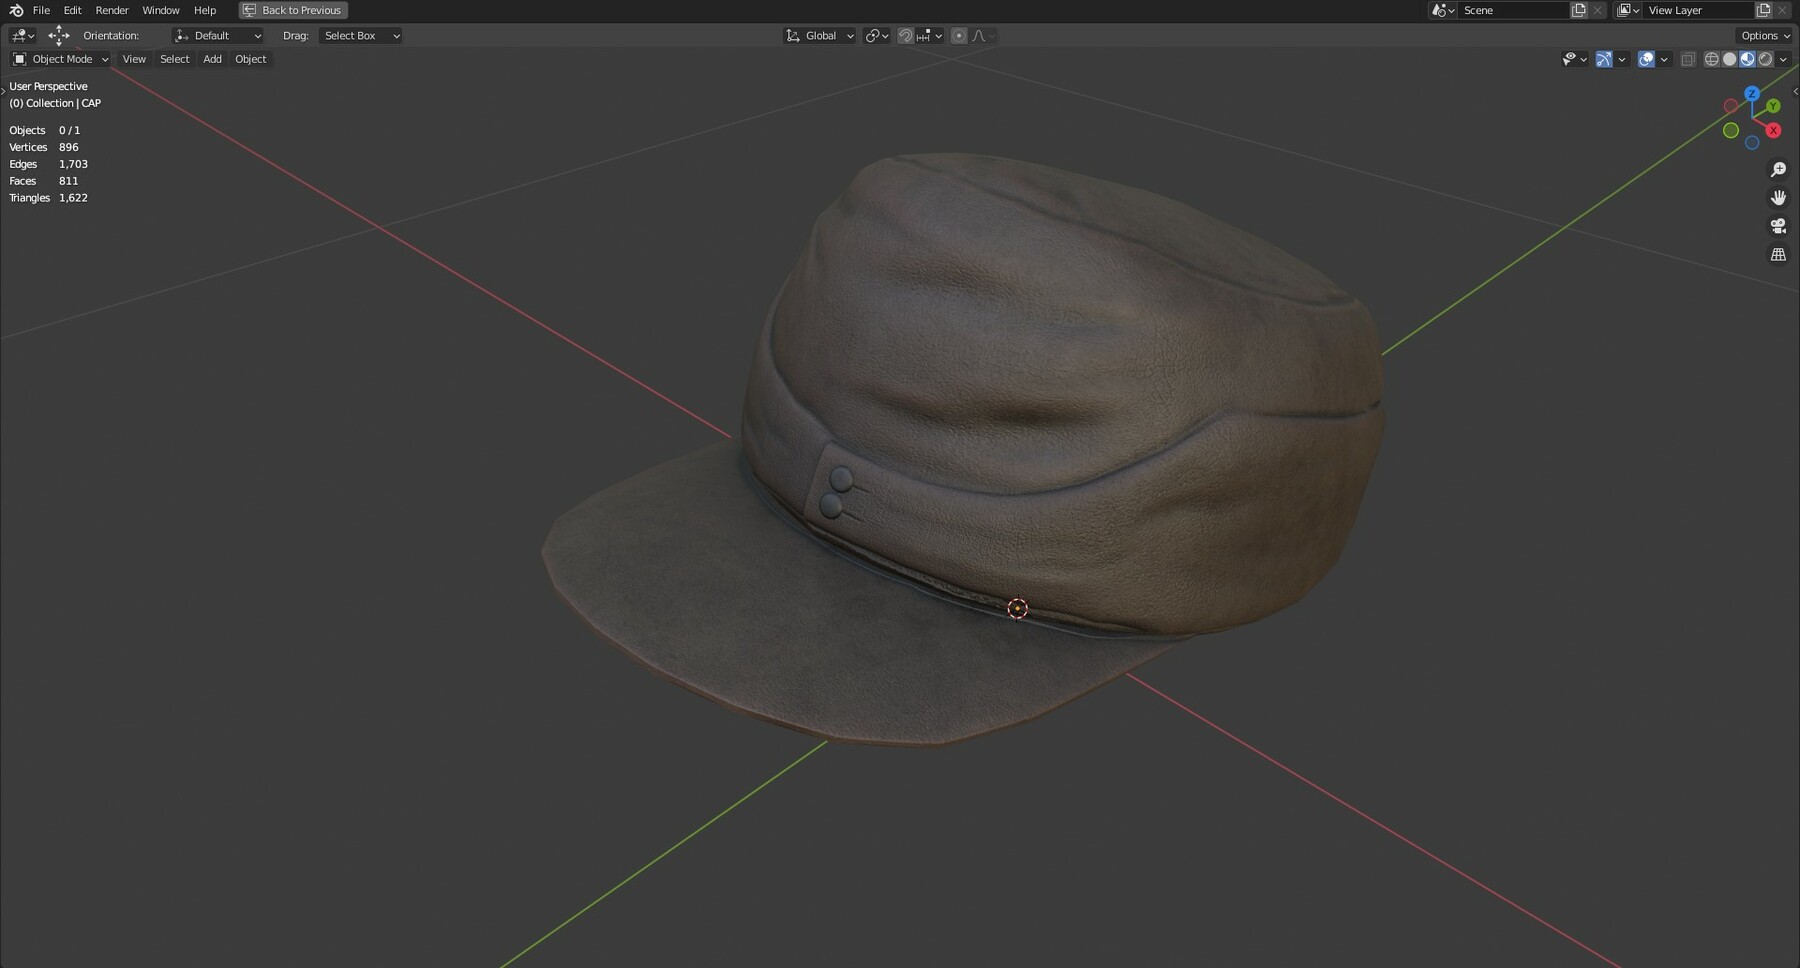Click the red X axis on navigation gizmo
This screenshot has width=1800, height=968.
pos(1773,130)
